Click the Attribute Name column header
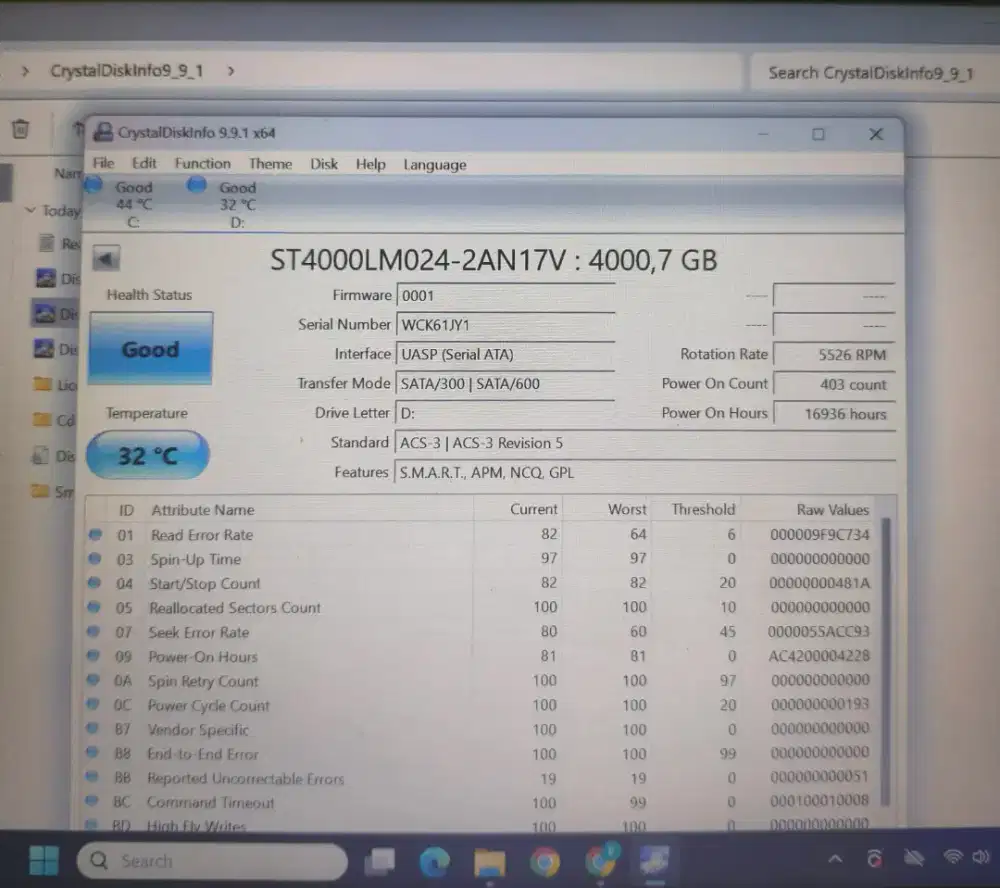1000x888 pixels. point(203,510)
